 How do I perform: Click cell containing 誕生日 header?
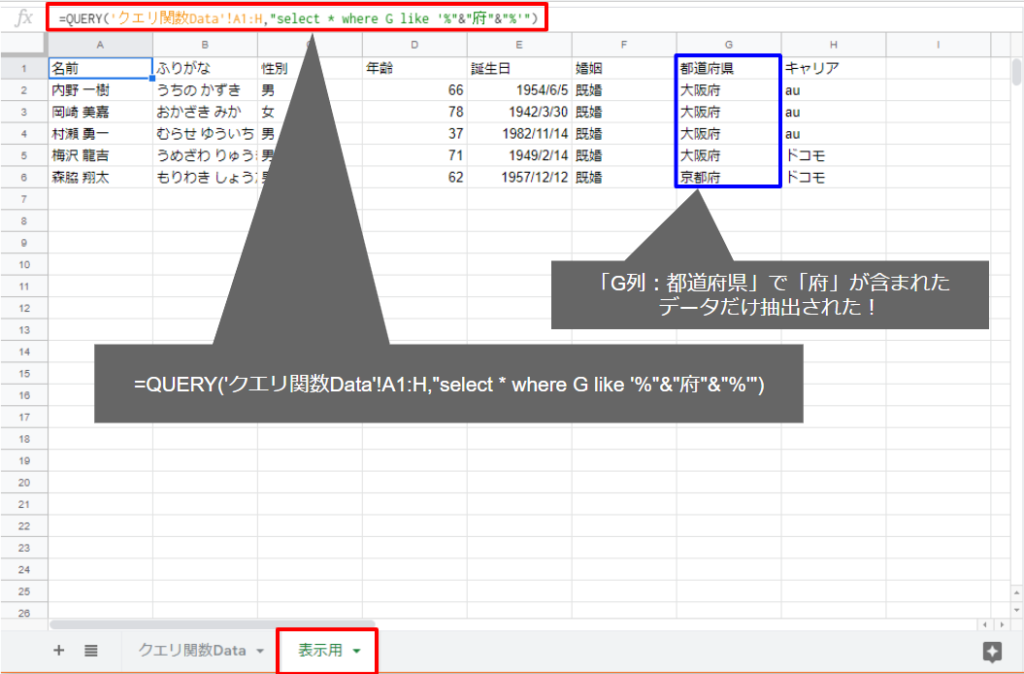pyautogui.click(x=519, y=68)
